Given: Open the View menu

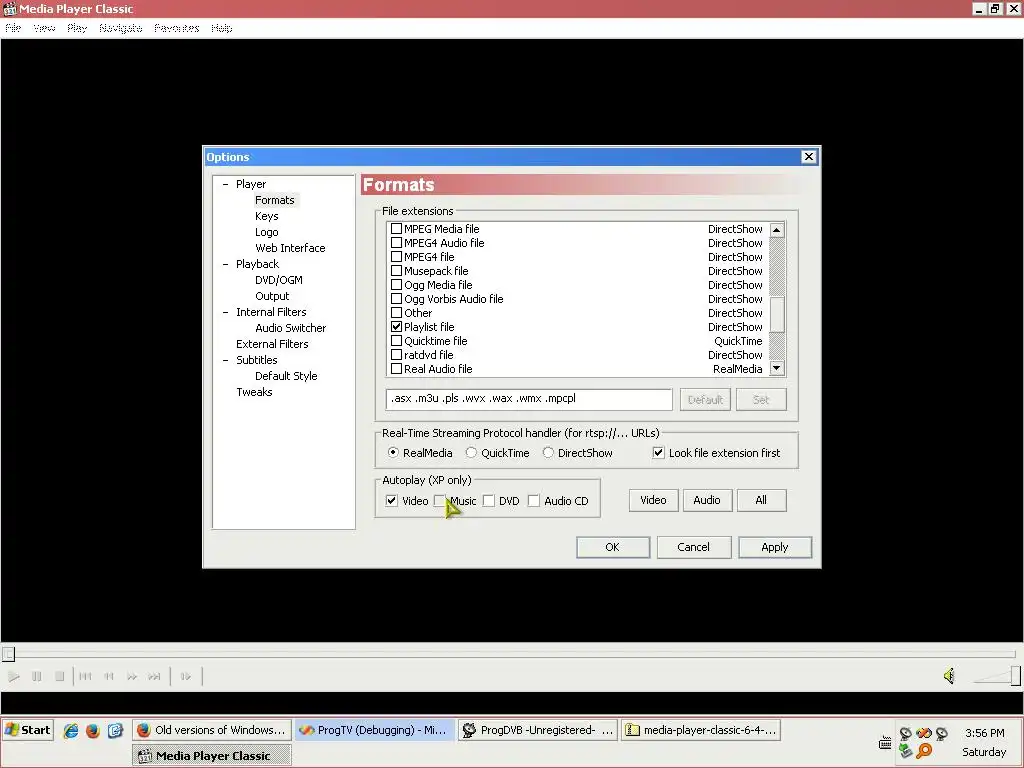Looking at the screenshot, I should [44, 28].
